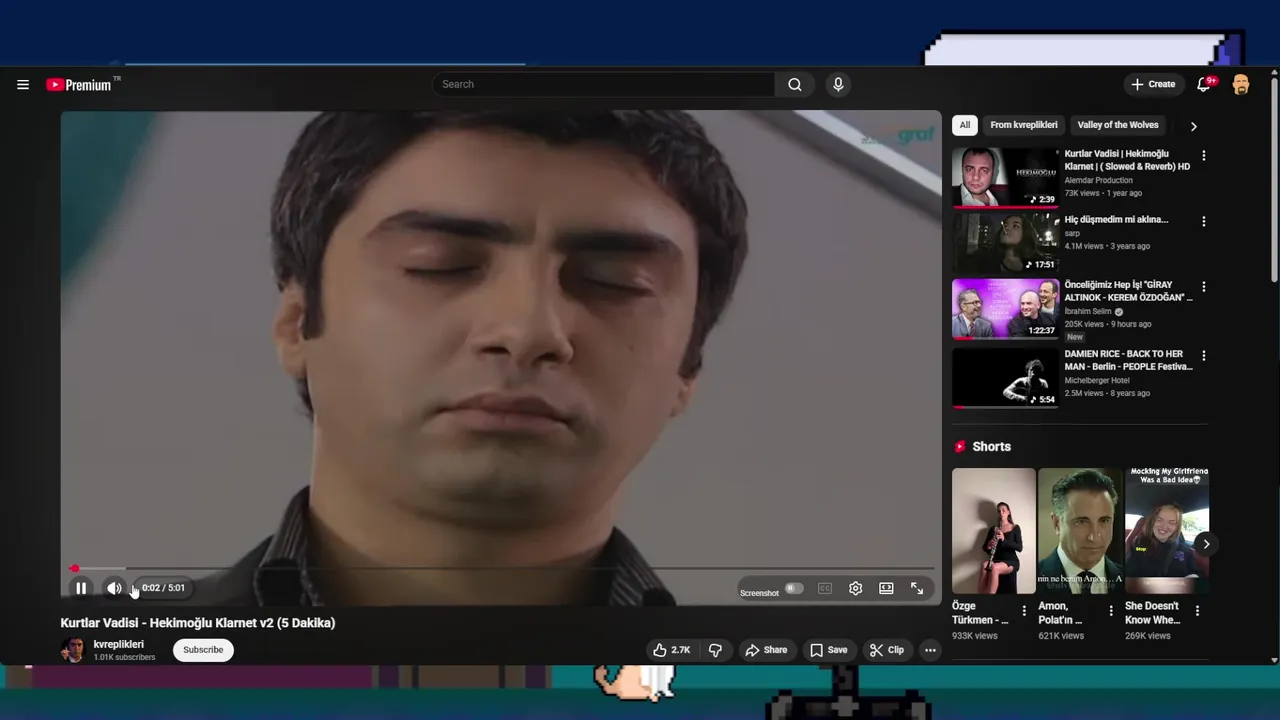Open the kvreplikleri channel name link
This screenshot has height=720, width=1280.
118,645
